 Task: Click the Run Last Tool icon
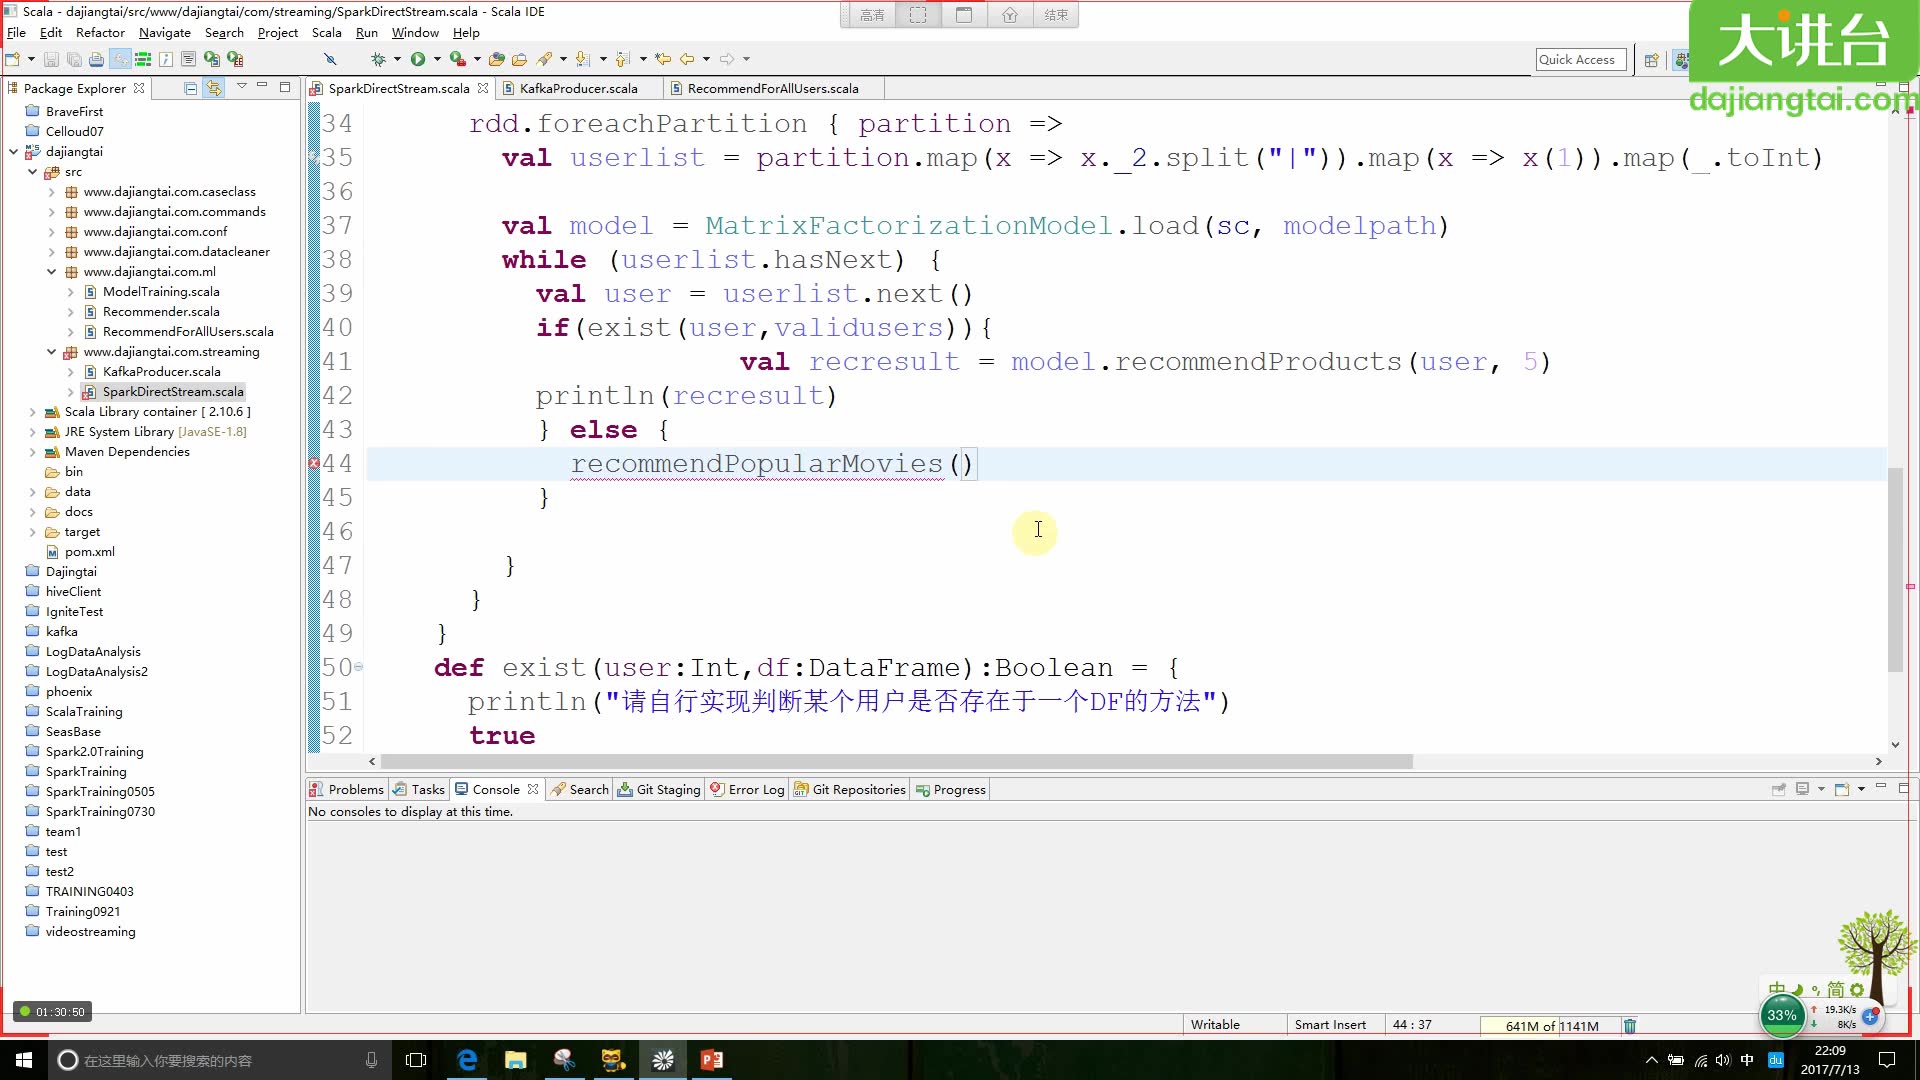pos(458,59)
